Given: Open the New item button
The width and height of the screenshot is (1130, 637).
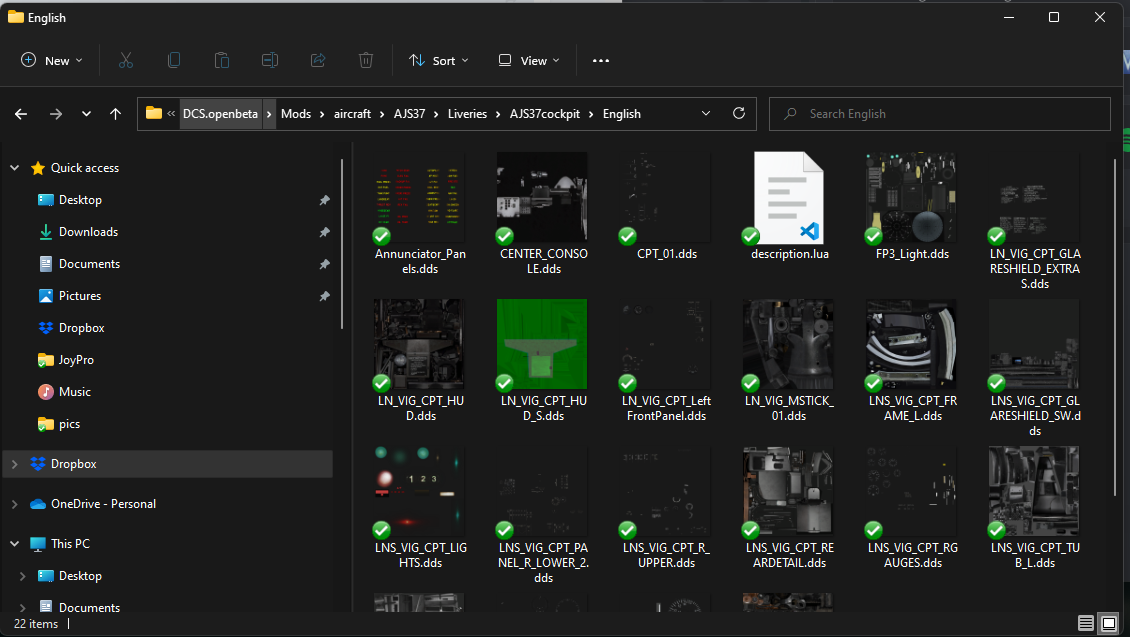Looking at the screenshot, I should click(52, 61).
